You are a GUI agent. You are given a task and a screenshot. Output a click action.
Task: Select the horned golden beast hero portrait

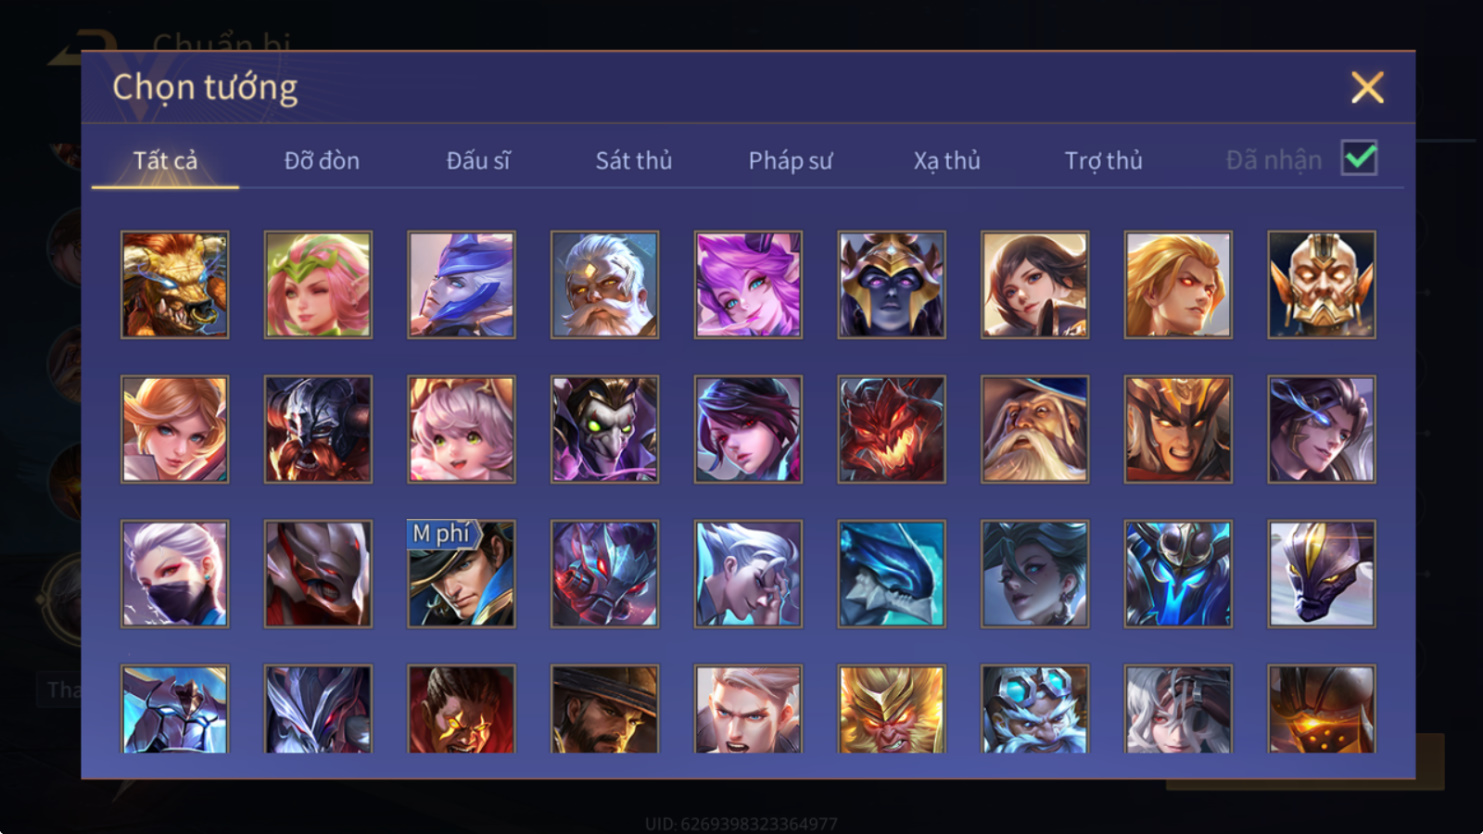pos(175,285)
